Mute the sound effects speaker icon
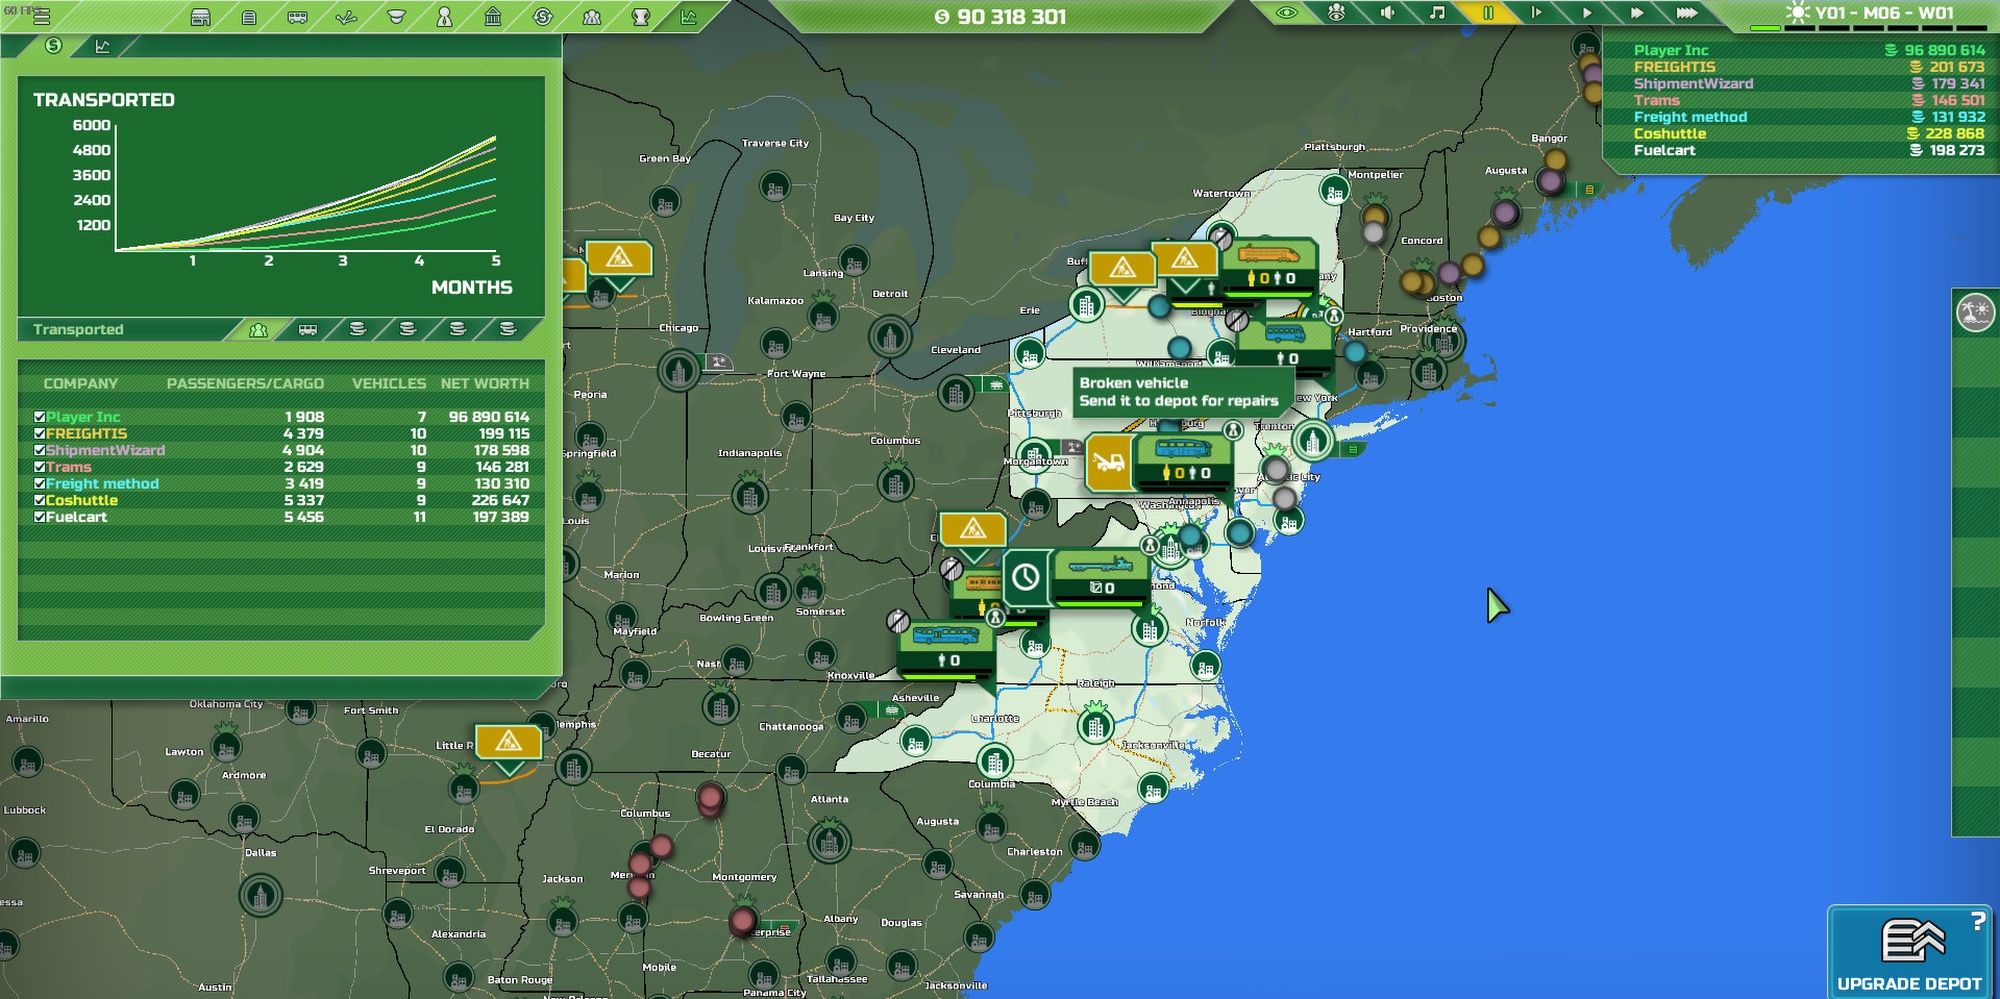This screenshot has width=2000, height=999. click(1387, 13)
